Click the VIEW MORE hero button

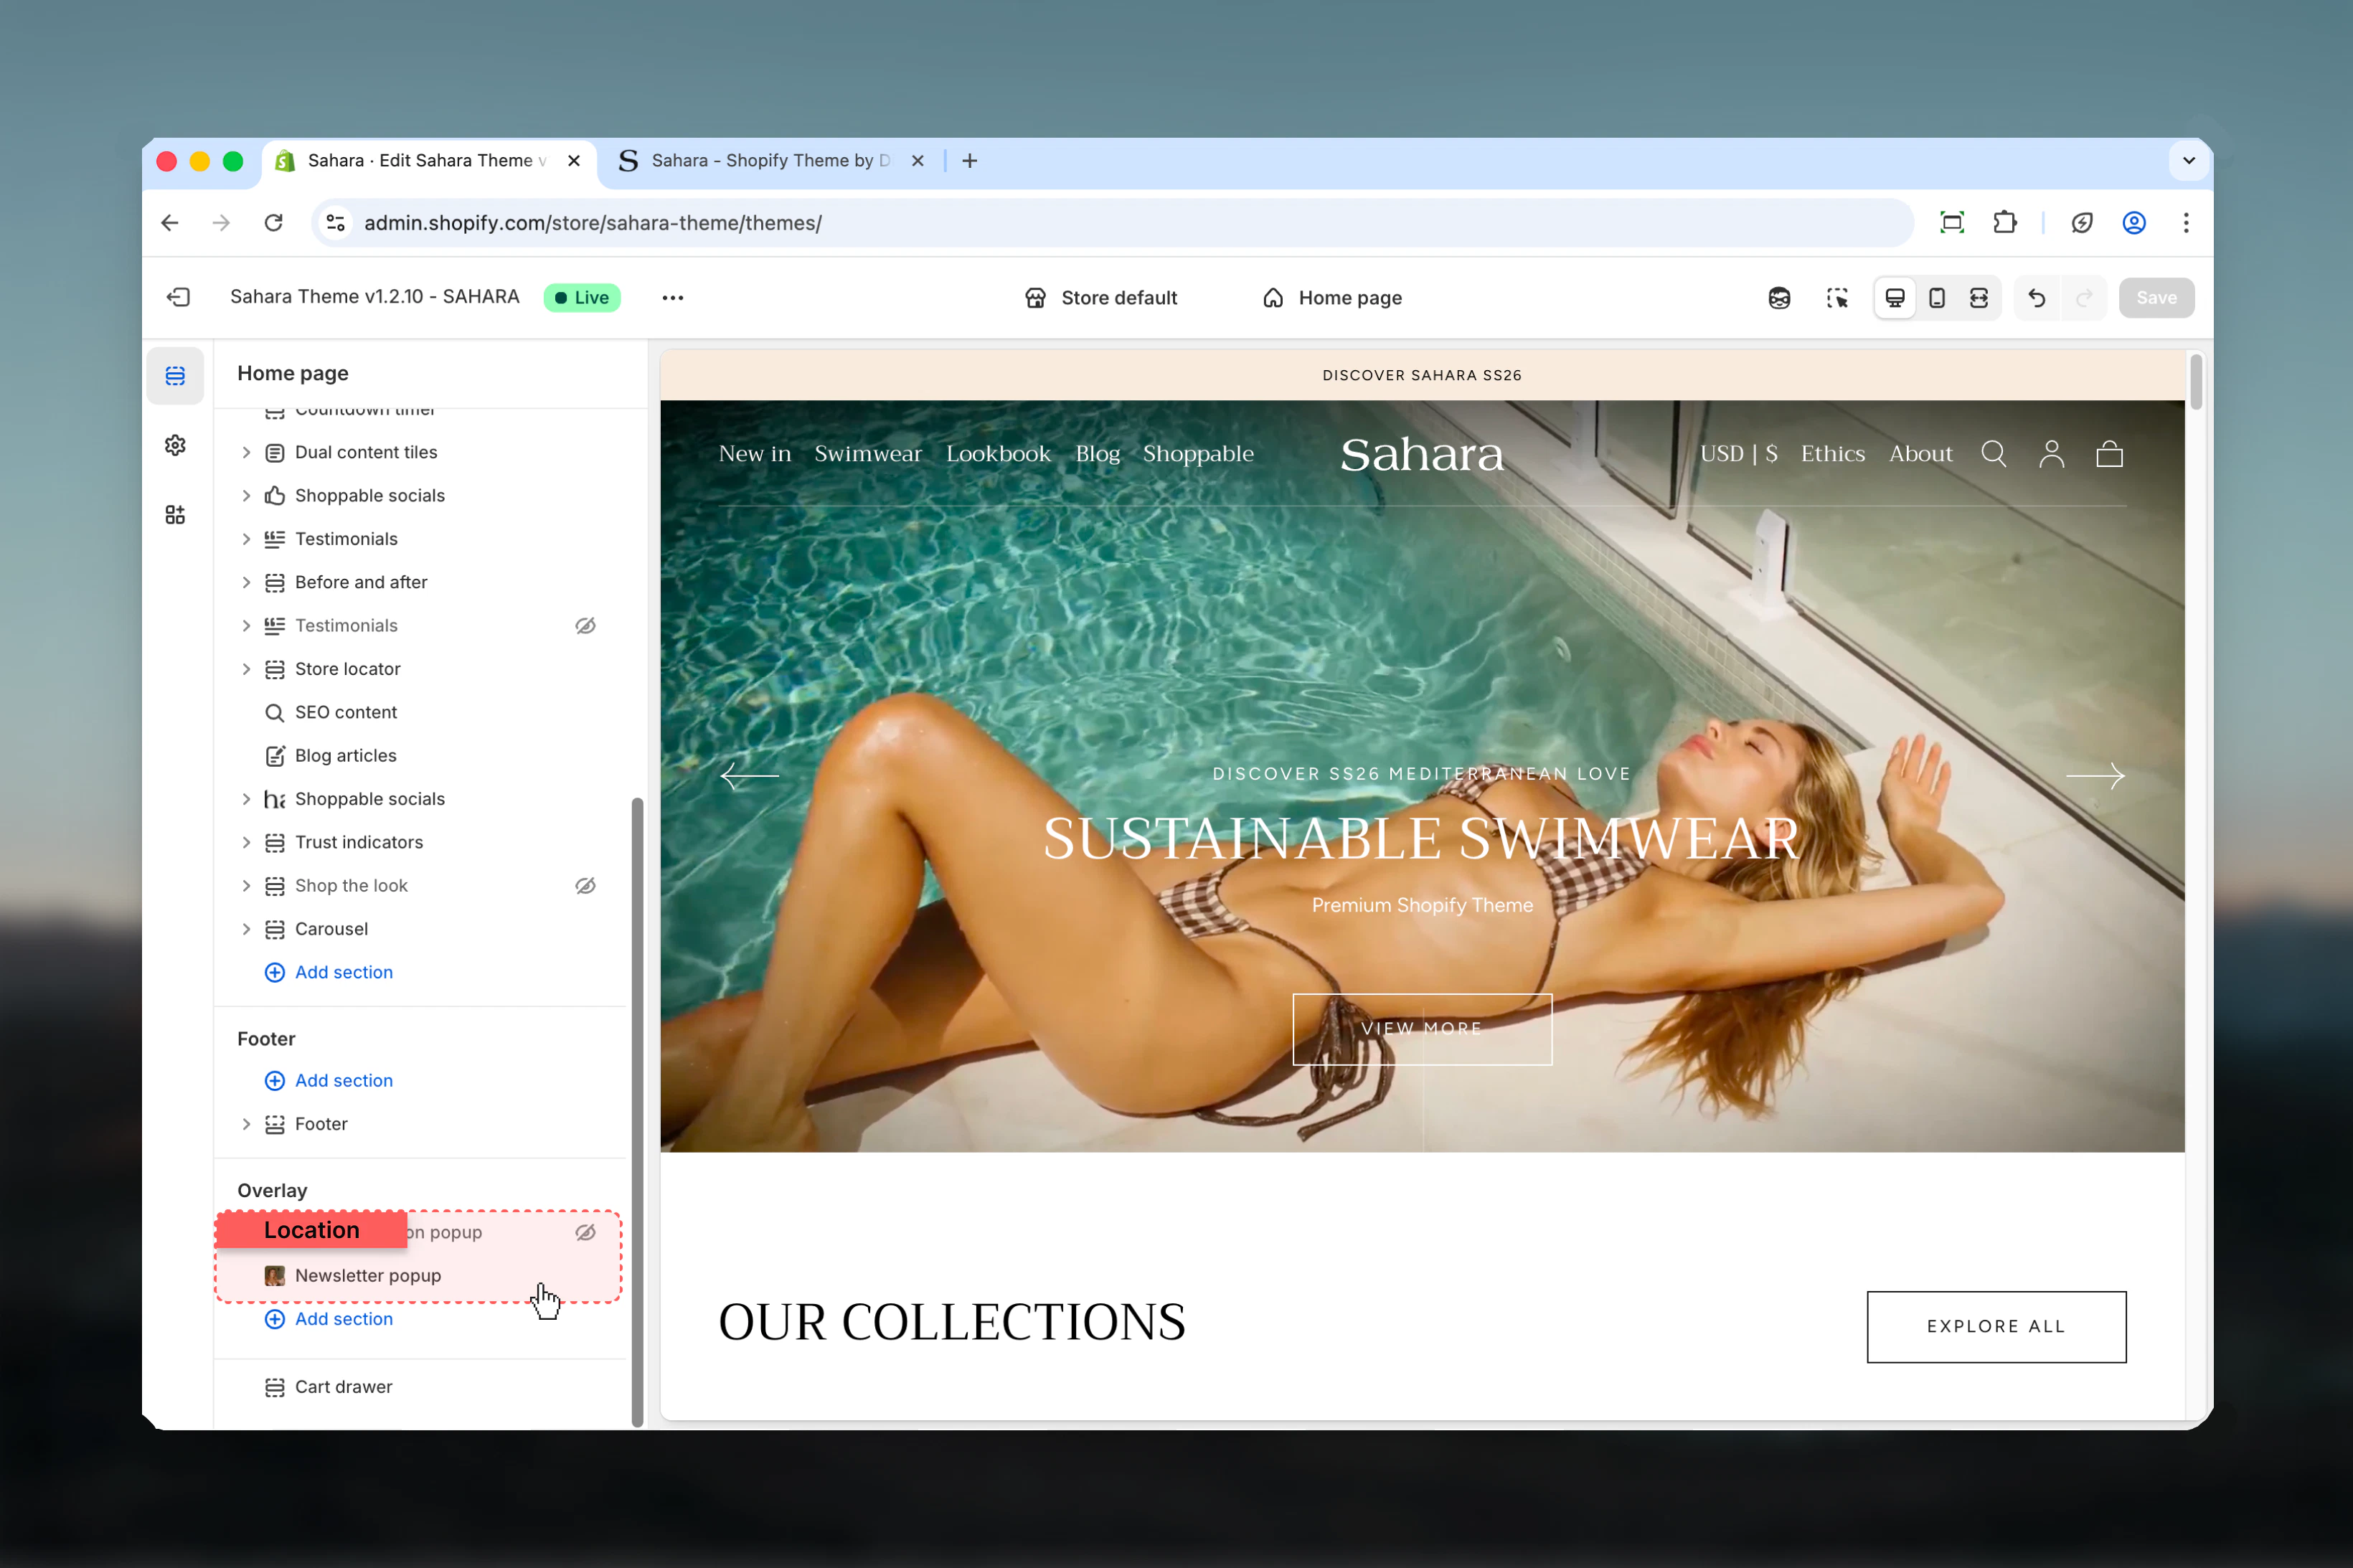1422,1029
